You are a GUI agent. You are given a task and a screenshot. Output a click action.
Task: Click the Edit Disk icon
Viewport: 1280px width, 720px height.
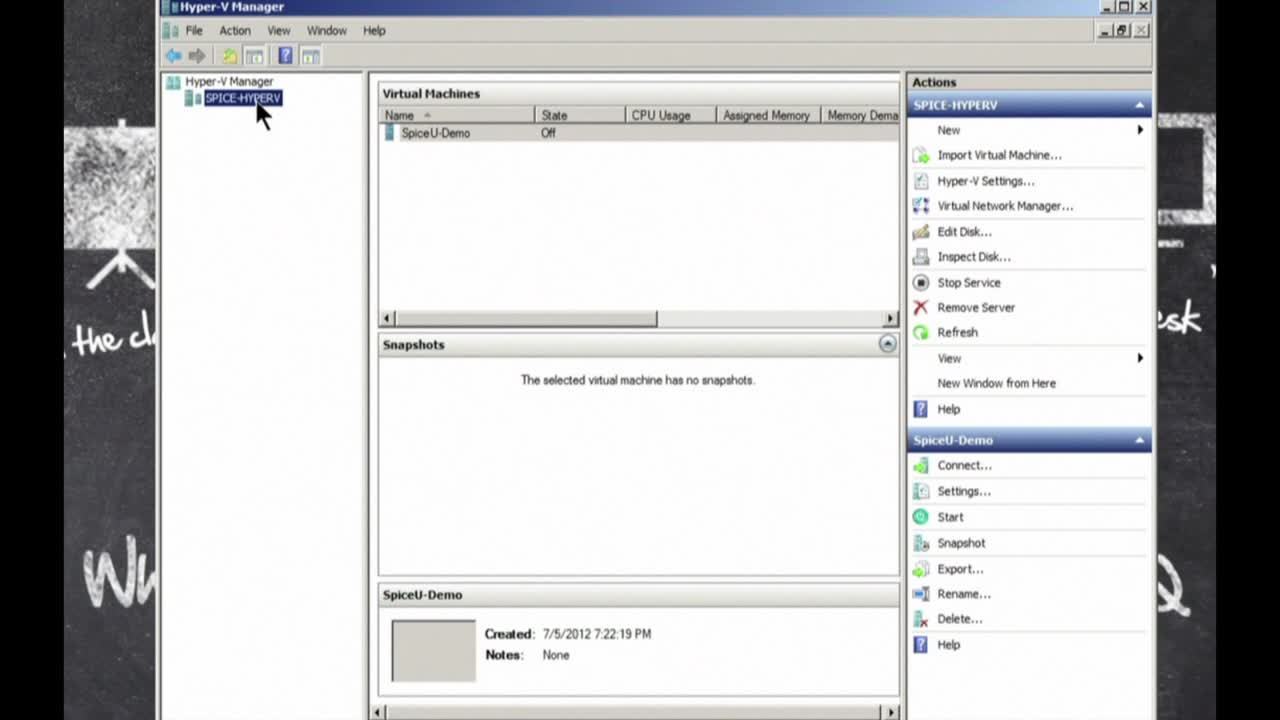tap(921, 232)
